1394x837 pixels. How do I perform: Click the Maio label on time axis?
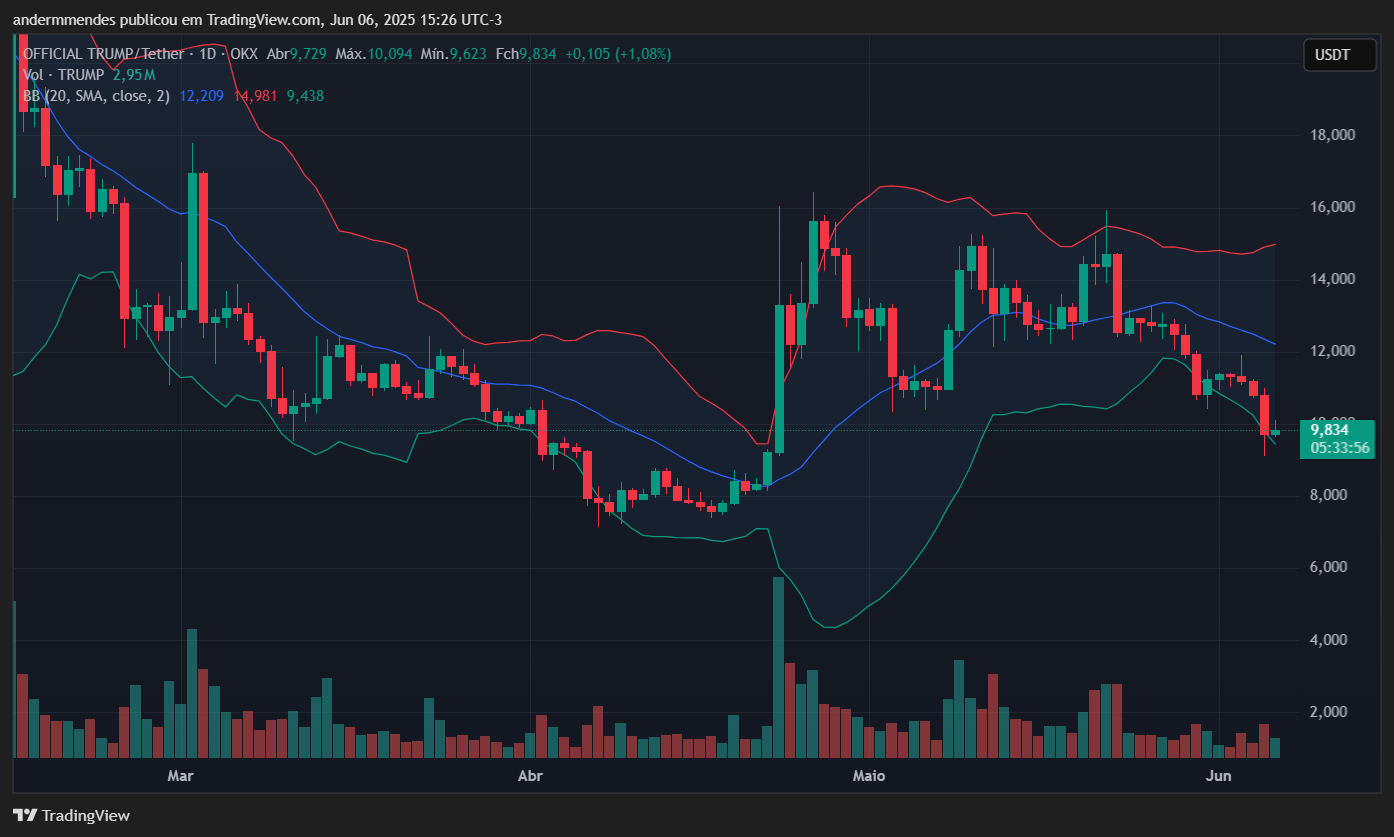(x=870, y=776)
